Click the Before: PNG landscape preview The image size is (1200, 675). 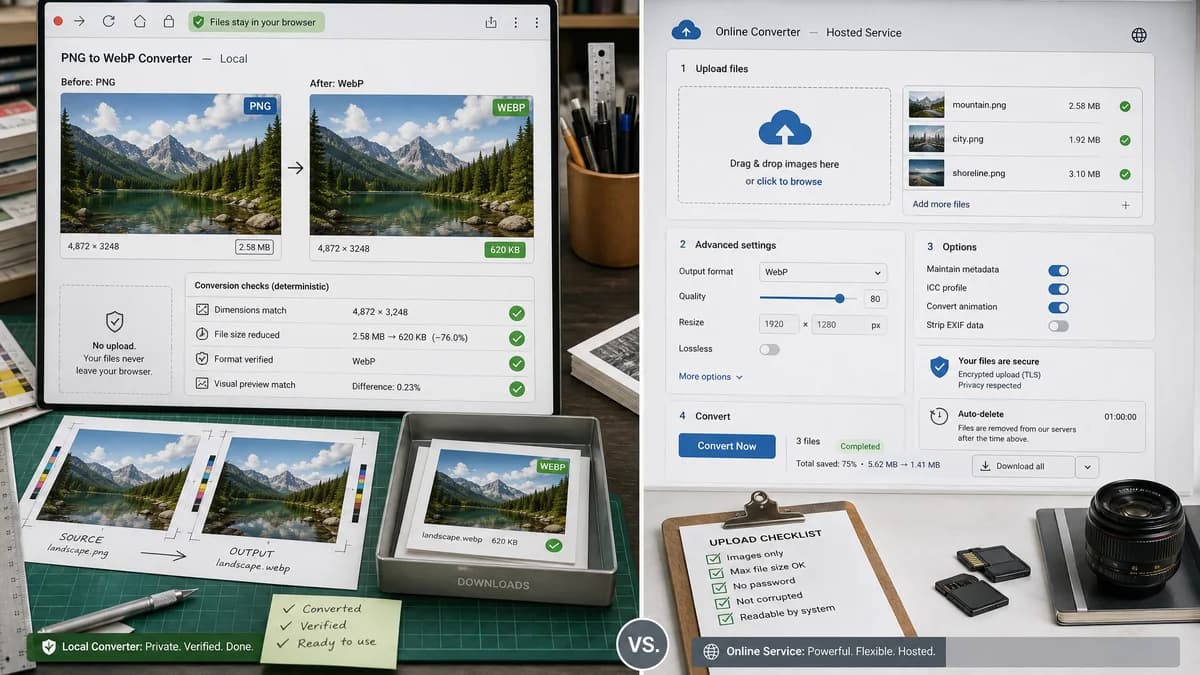tap(171, 163)
